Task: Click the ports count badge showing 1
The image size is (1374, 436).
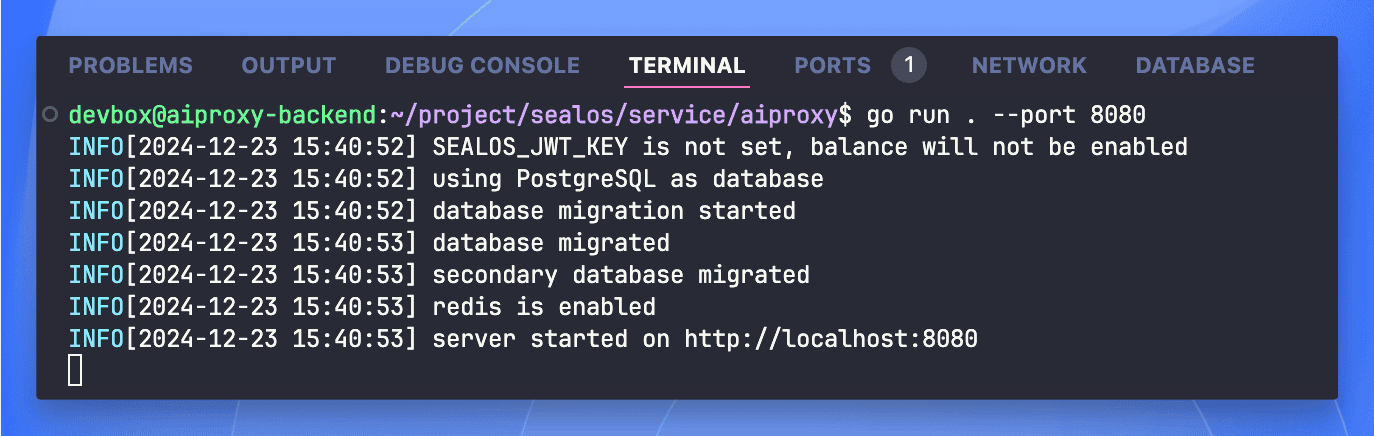Action: [x=909, y=66]
